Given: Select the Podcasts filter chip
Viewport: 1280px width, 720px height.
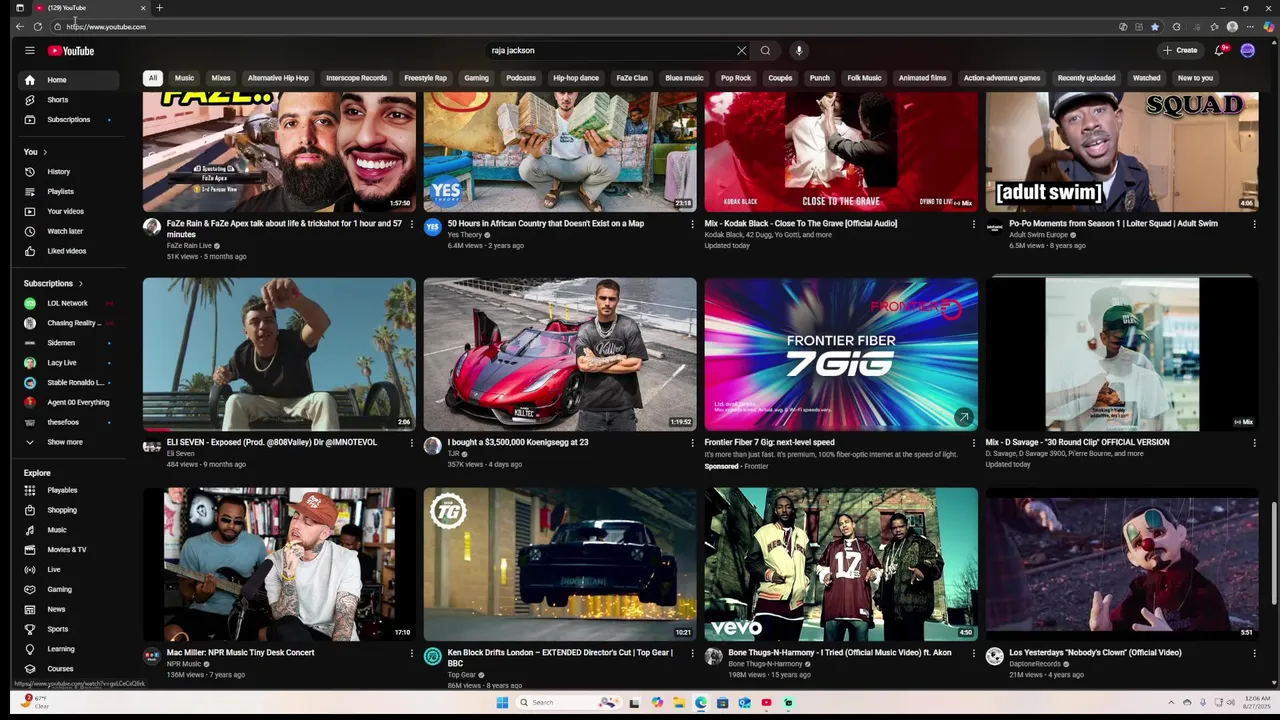Looking at the screenshot, I should [521, 78].
